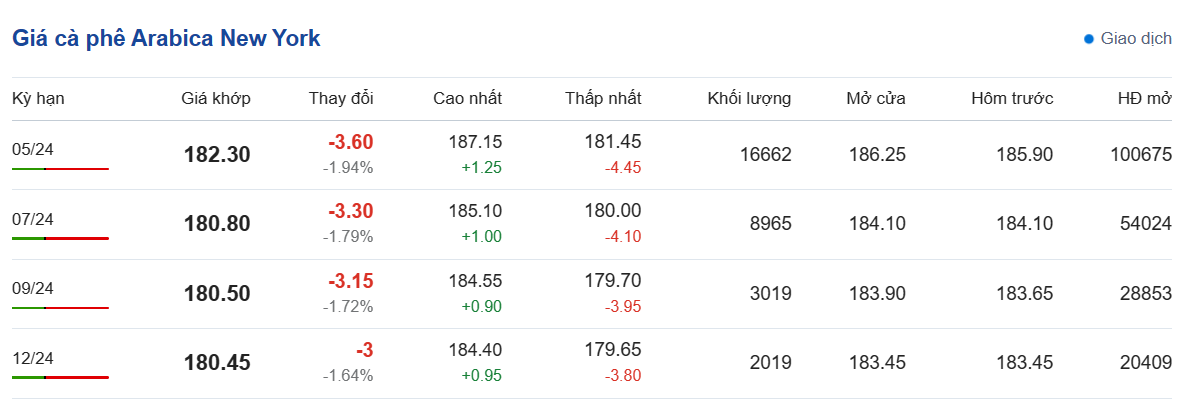Click the price range bar under 12/24
This screenshot has width=1187, height=416.
click(60, 377)
